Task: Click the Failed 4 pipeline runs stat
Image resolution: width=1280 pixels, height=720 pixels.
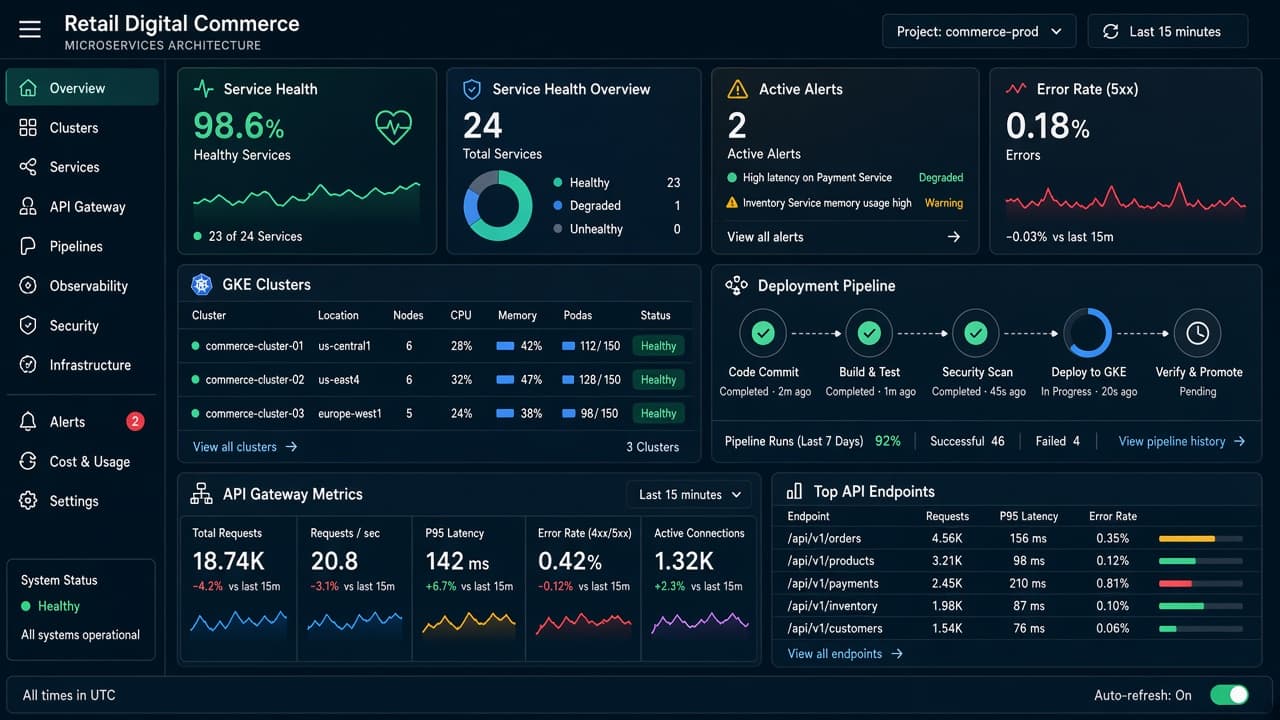Action: [x=1058, y=441]
